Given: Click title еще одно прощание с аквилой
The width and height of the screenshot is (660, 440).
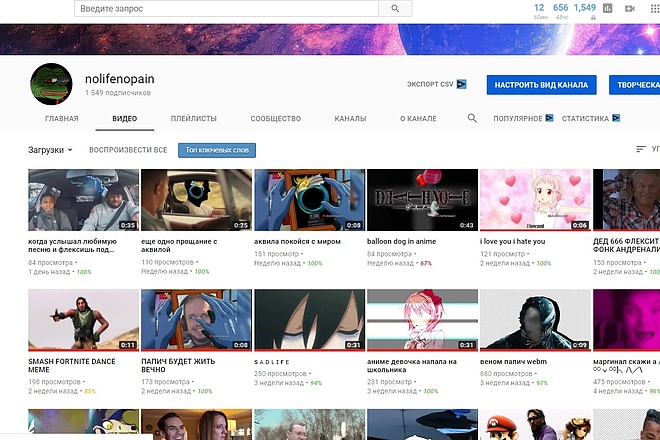Looking at the screenshot, I should (179, 245).
